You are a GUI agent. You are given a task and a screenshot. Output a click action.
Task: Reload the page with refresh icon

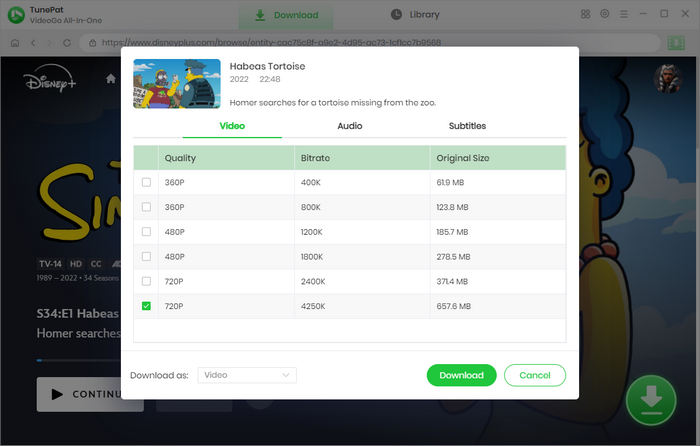(67, 43)
